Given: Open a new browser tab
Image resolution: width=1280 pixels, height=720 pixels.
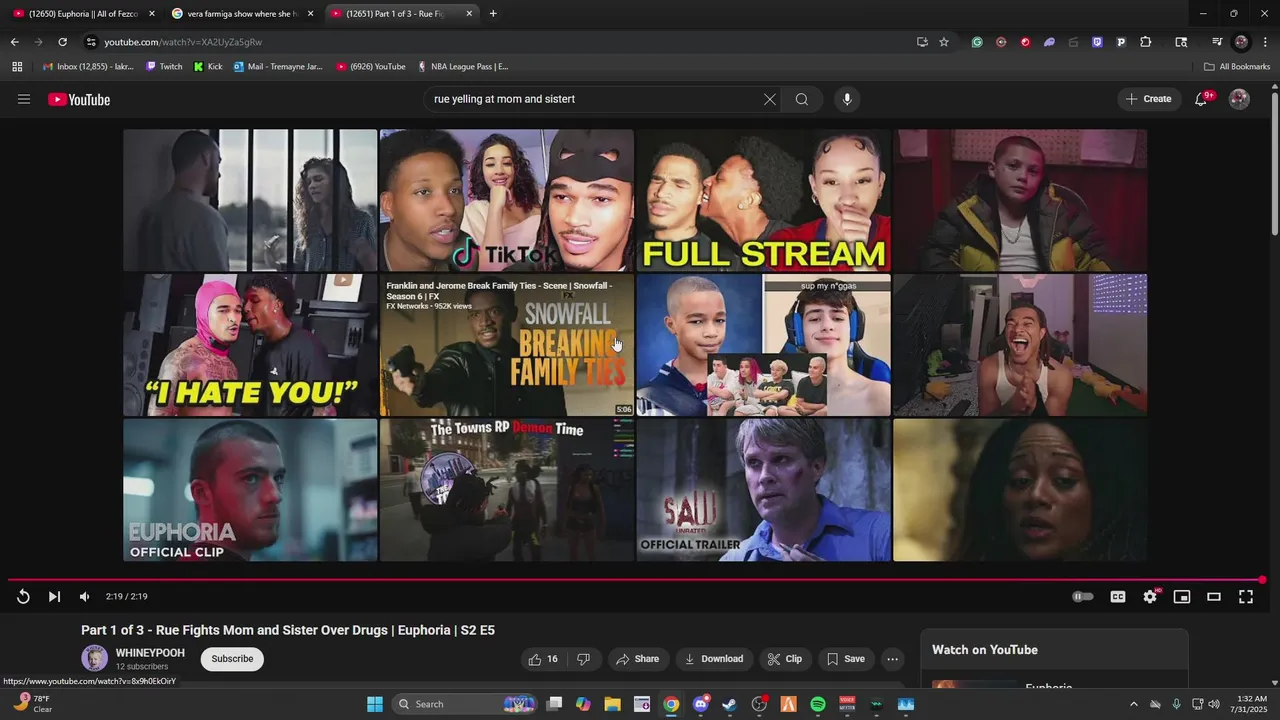Looking at the screenshot, I should [493, 14].
